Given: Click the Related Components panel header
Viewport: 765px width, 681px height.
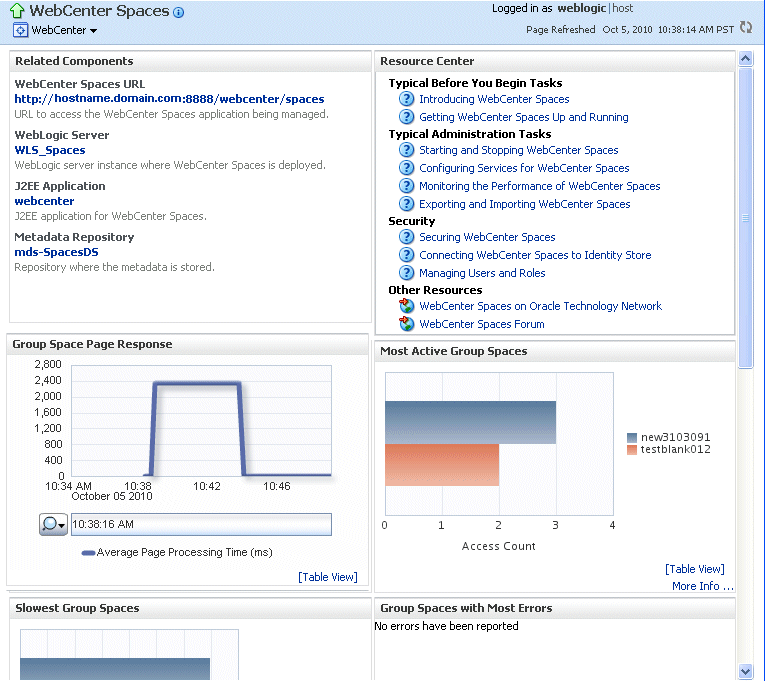Looking at the screenshot, I should [190, 61].
